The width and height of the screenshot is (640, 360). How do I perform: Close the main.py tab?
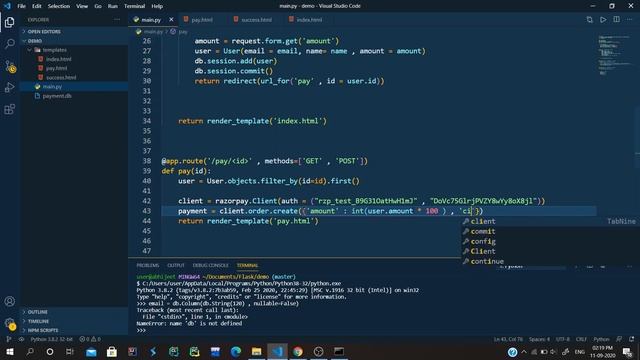(x=171, y=20)
